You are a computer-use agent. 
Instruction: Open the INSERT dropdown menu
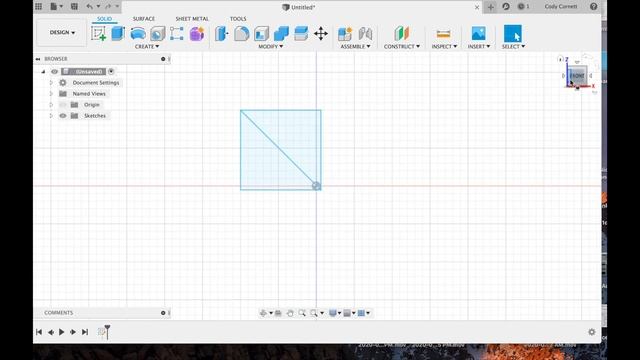click(479, 47)
